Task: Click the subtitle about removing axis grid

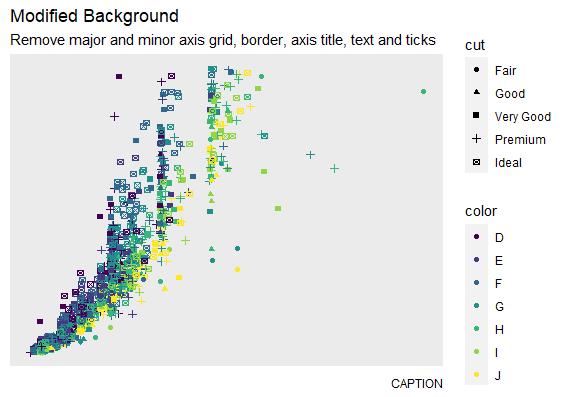Action: [x=223, y=40]
